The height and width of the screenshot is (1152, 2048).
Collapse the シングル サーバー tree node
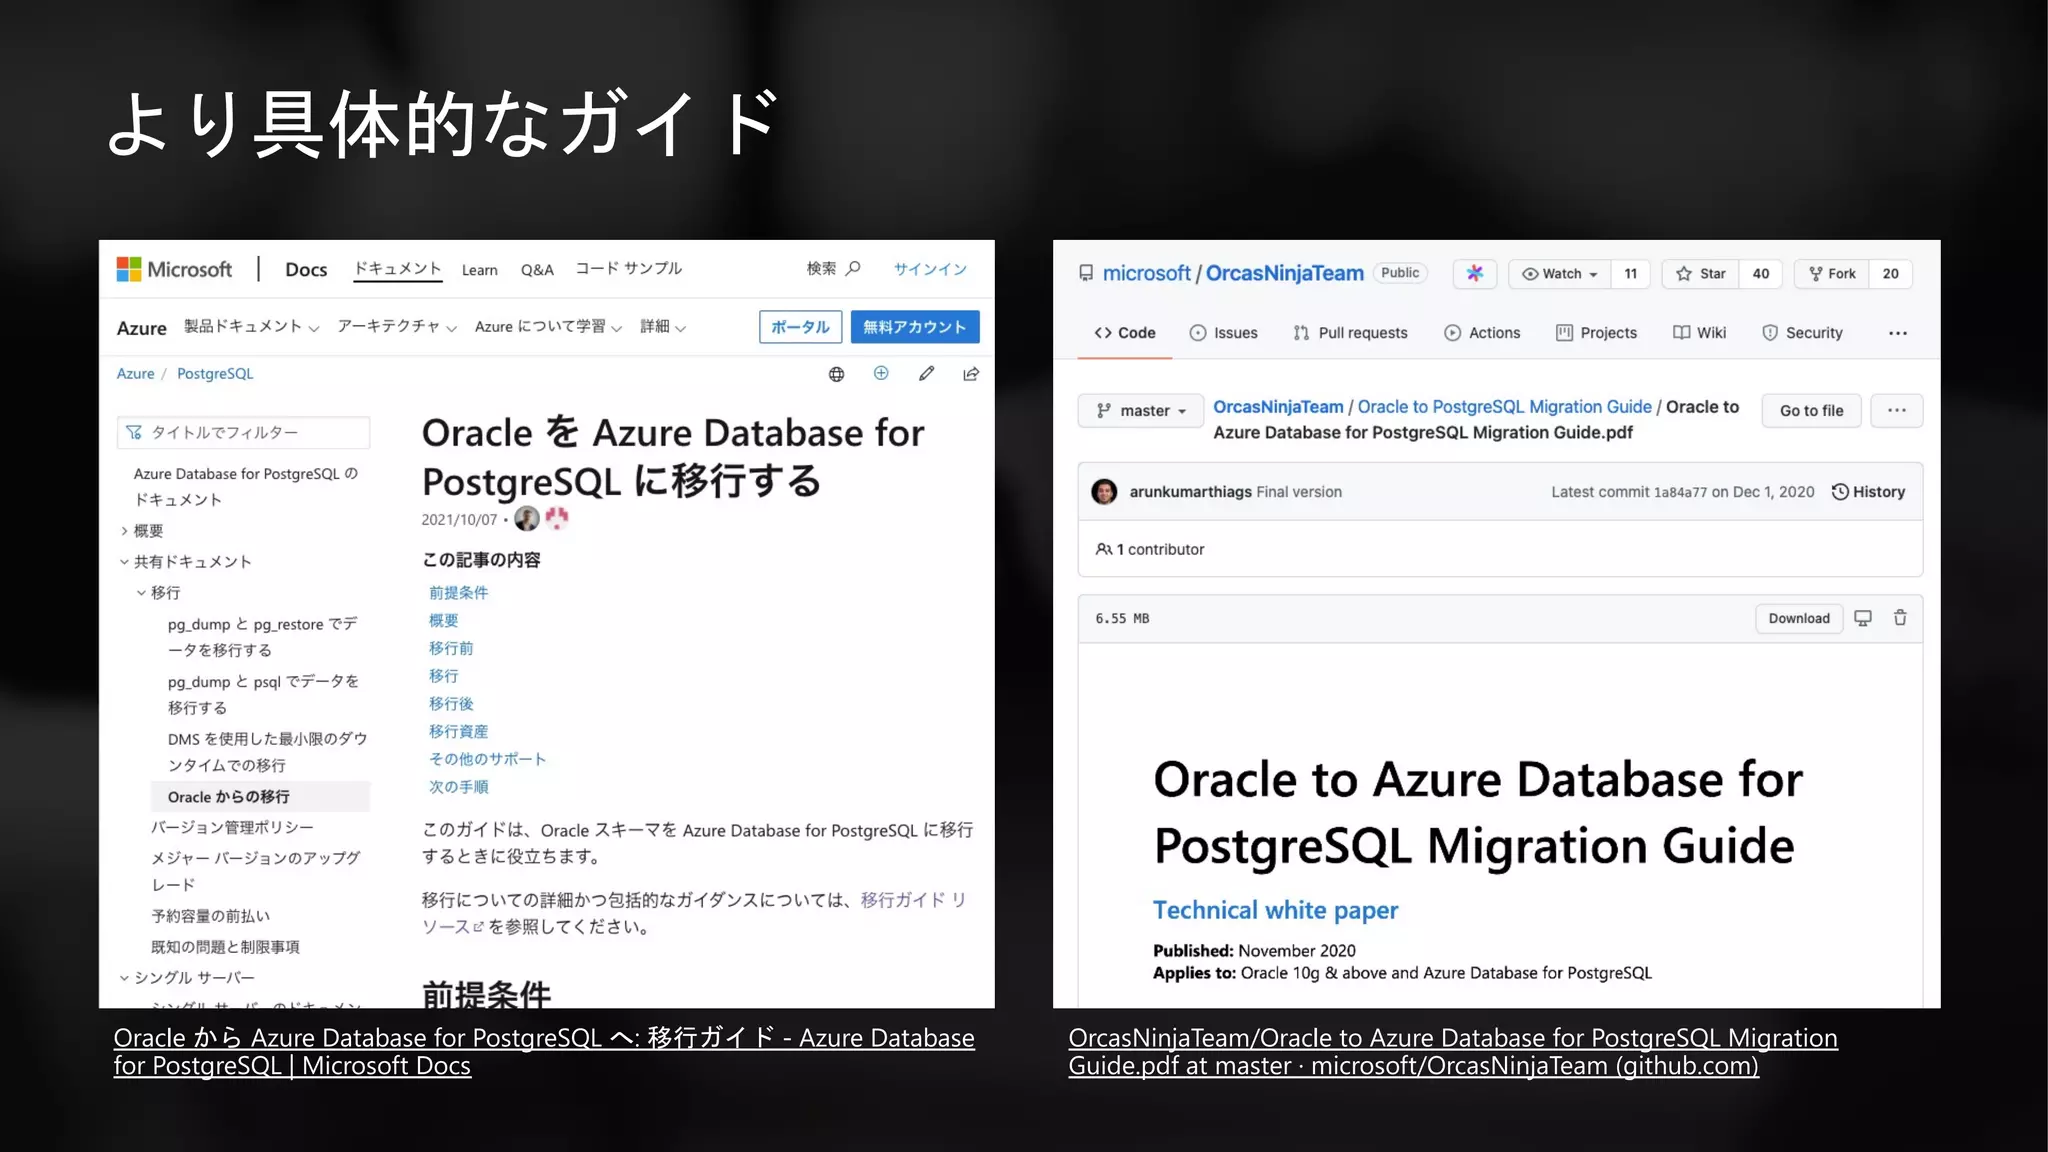click(125, 978)
